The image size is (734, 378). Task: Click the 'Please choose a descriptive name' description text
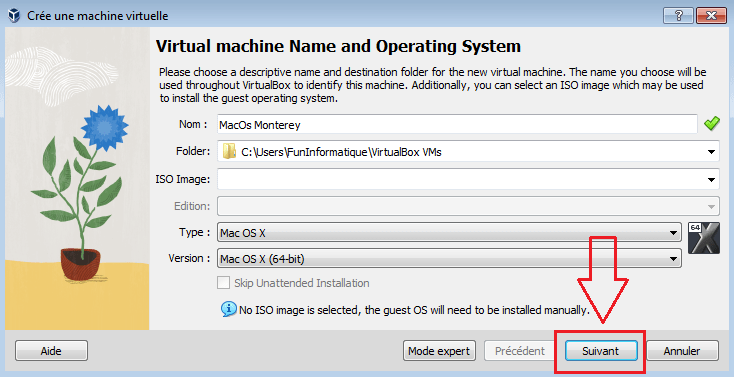432,86
